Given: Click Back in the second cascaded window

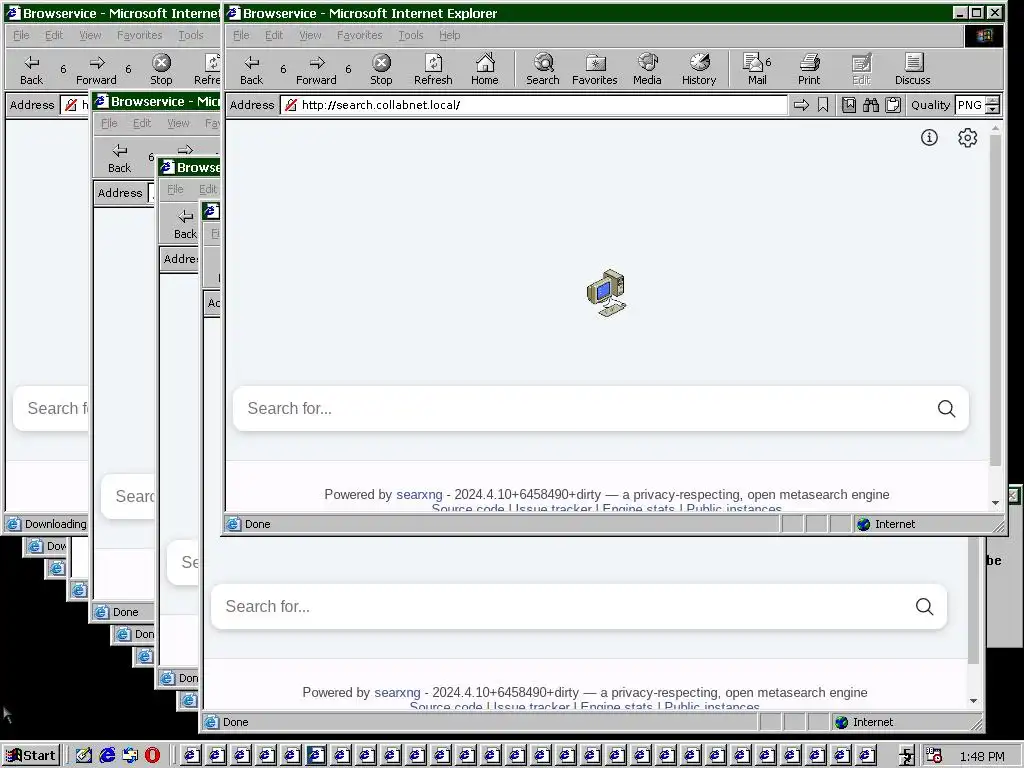Looking at the screenshot, I should click(119, 157).
